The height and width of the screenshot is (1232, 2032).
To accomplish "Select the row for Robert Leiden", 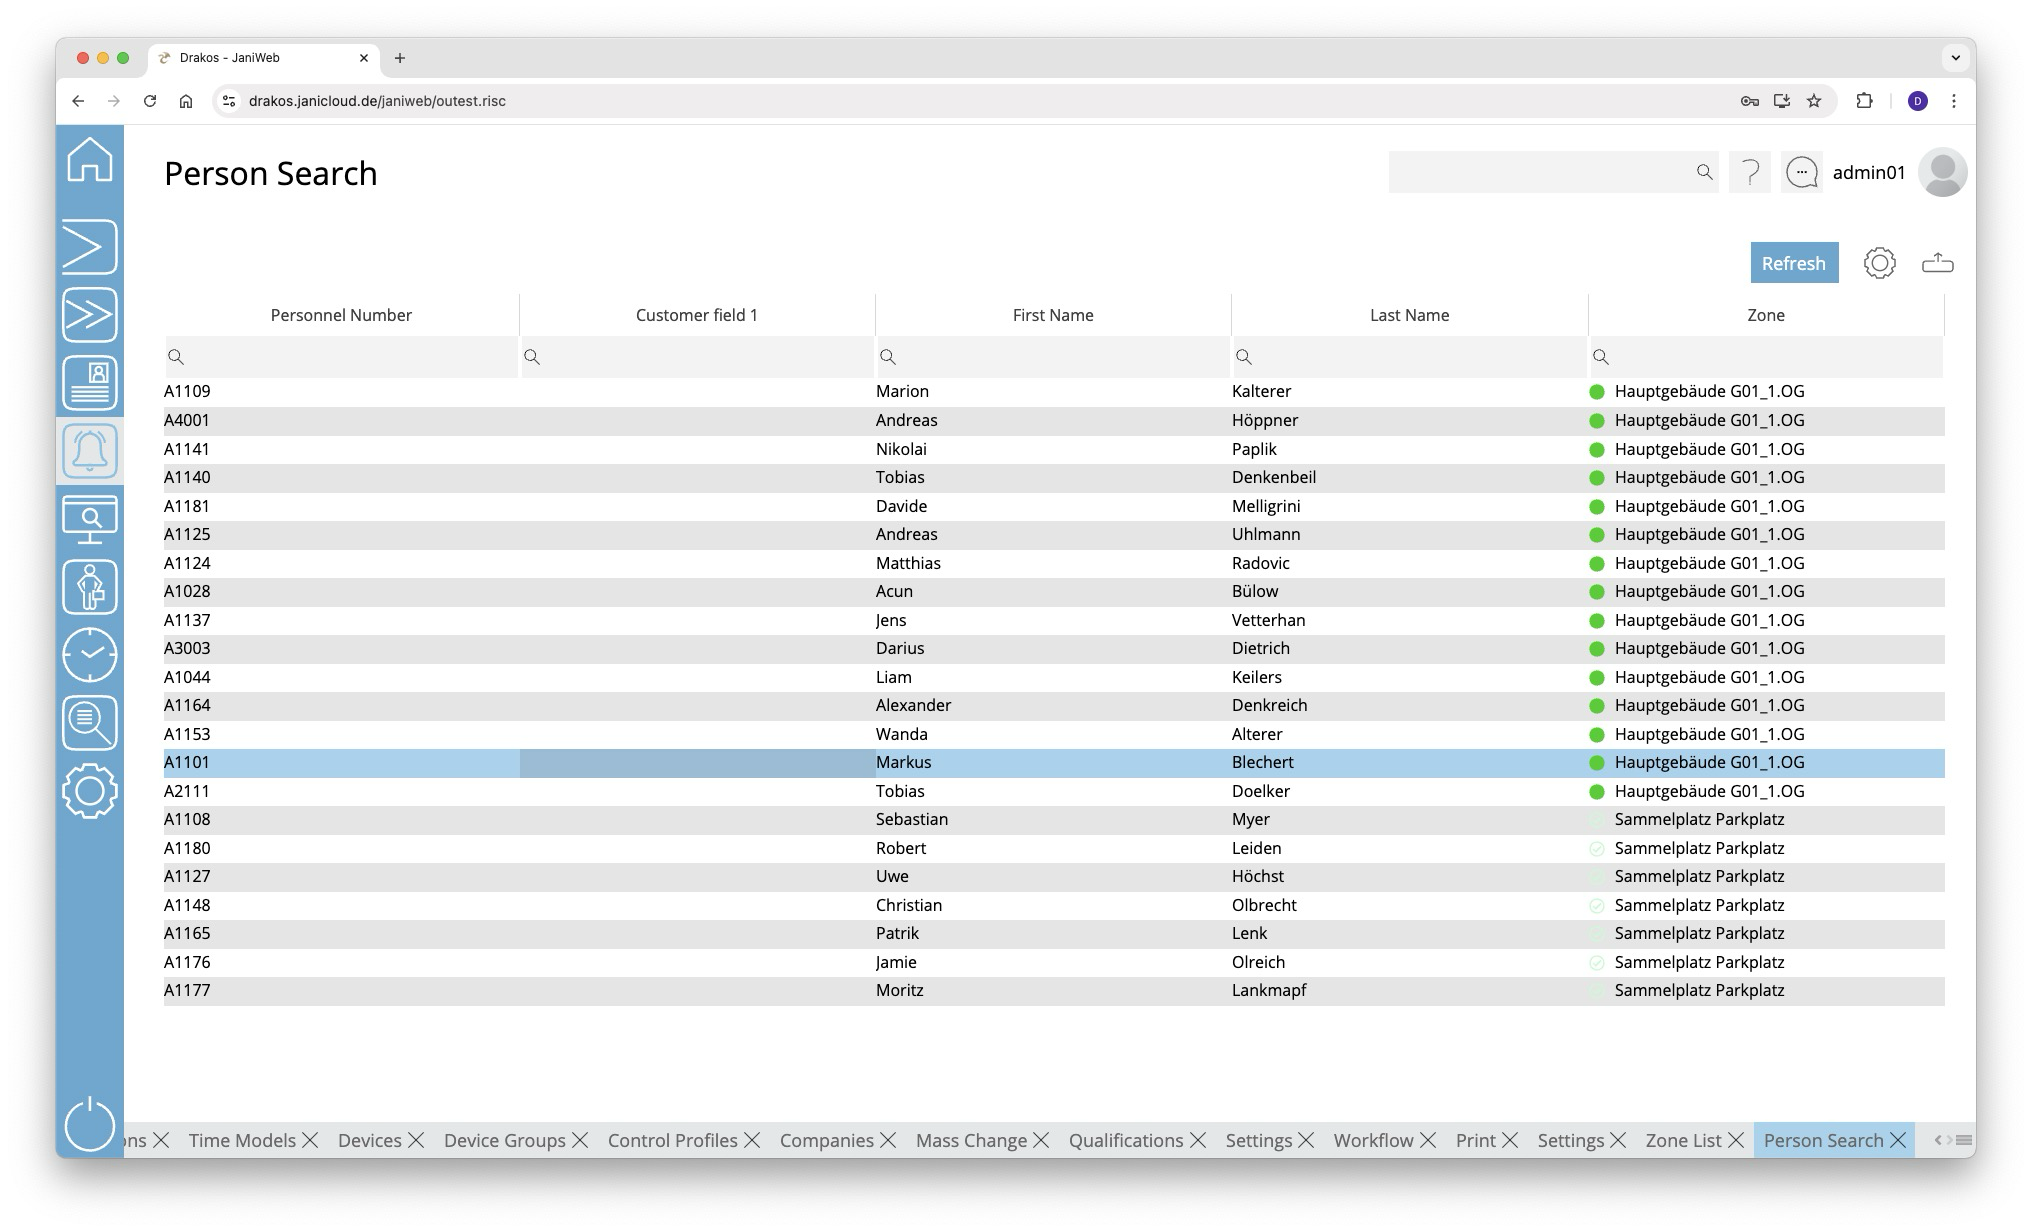I will click(1053, 848).
